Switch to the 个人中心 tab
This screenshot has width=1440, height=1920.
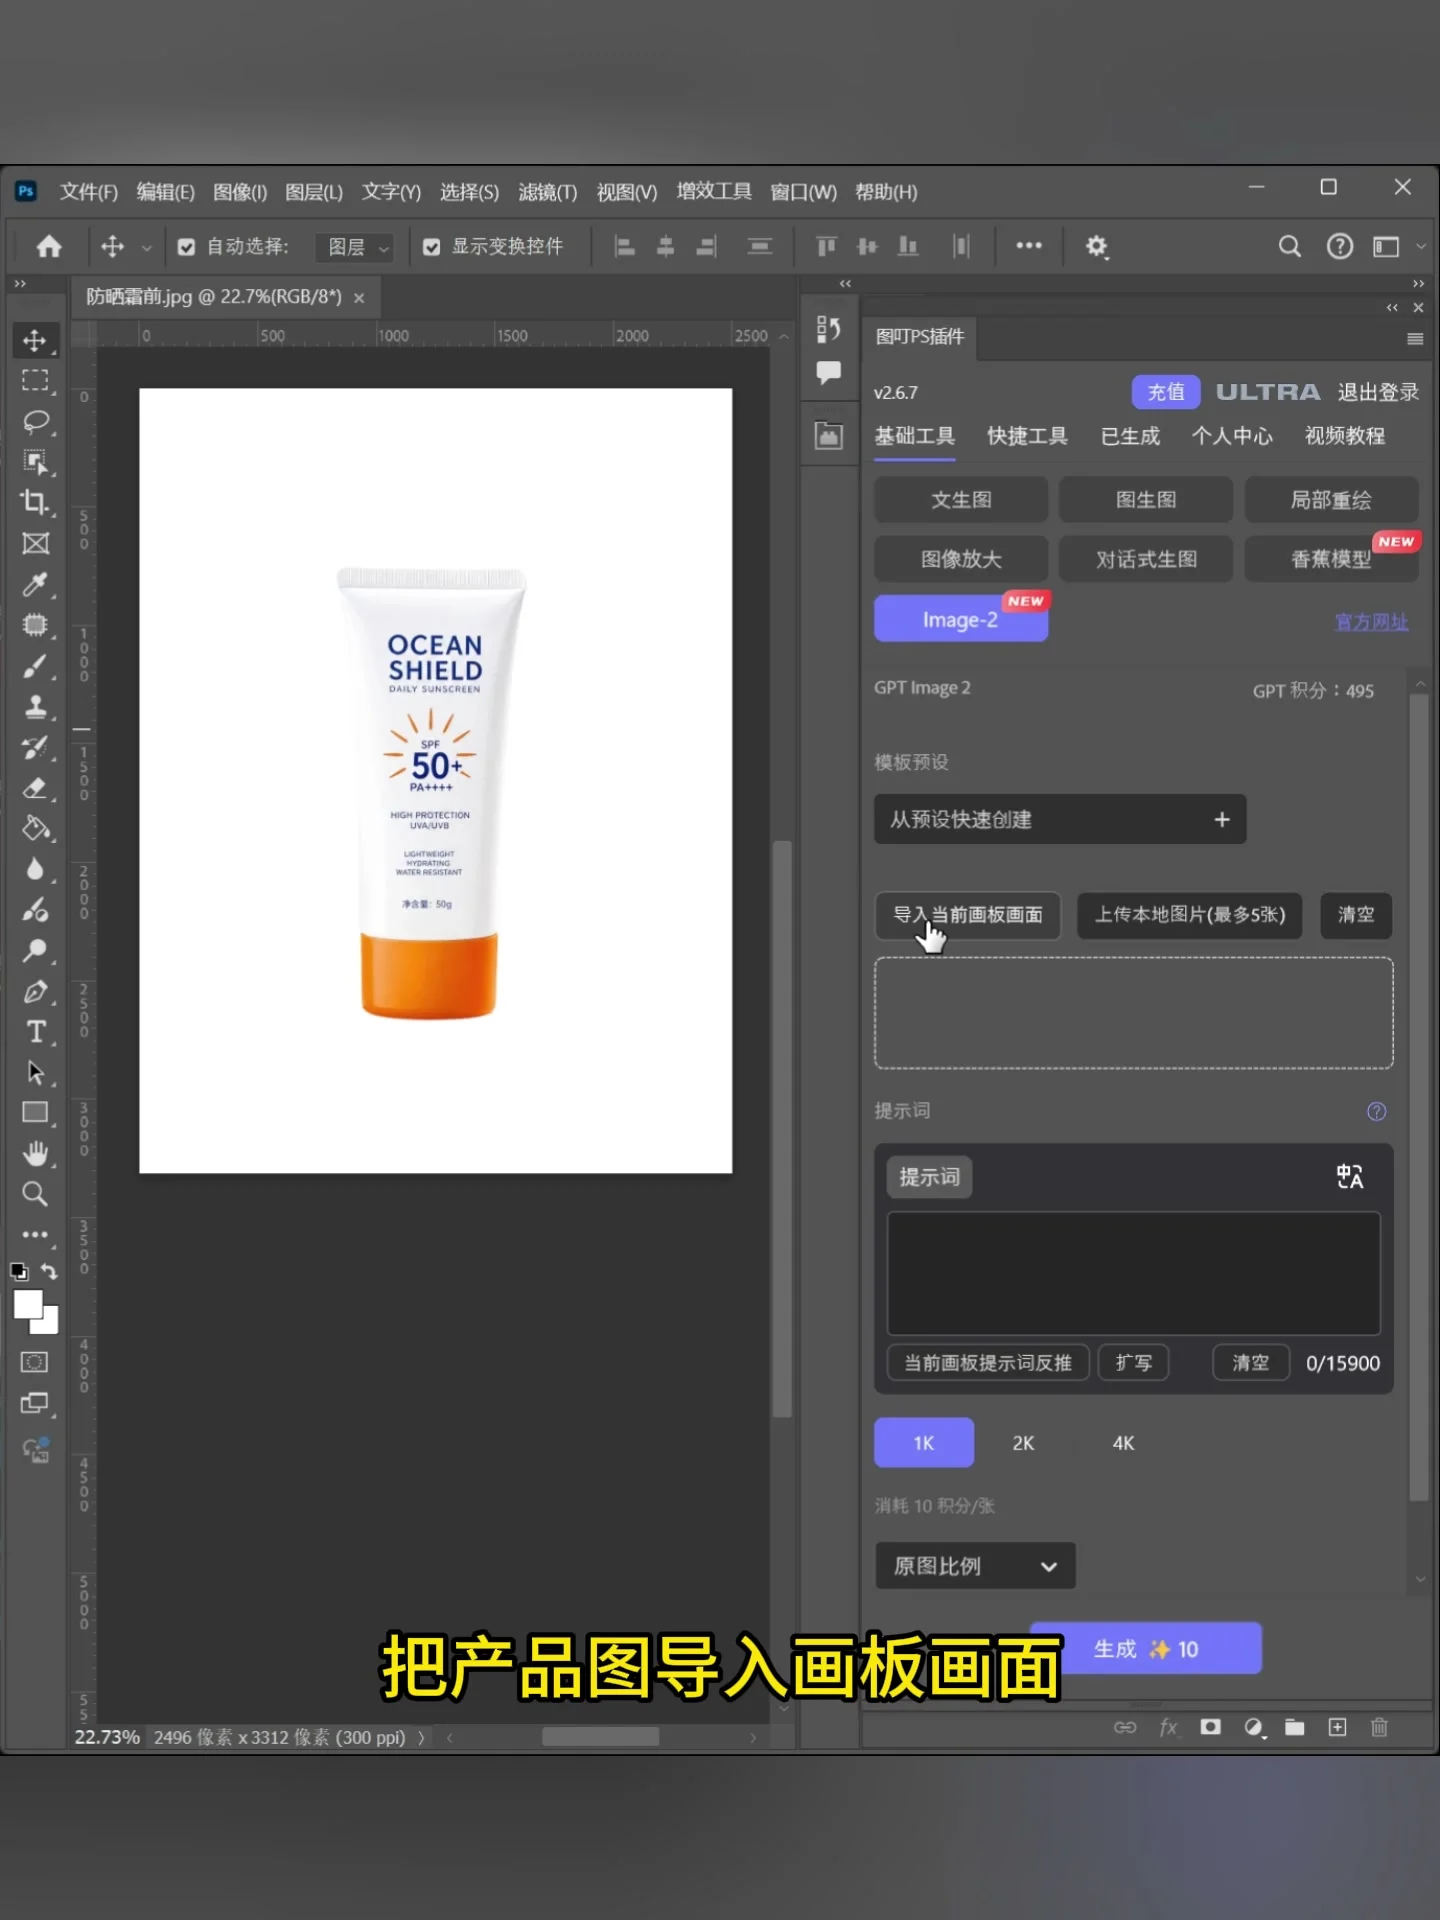[x=1232, y=436]
